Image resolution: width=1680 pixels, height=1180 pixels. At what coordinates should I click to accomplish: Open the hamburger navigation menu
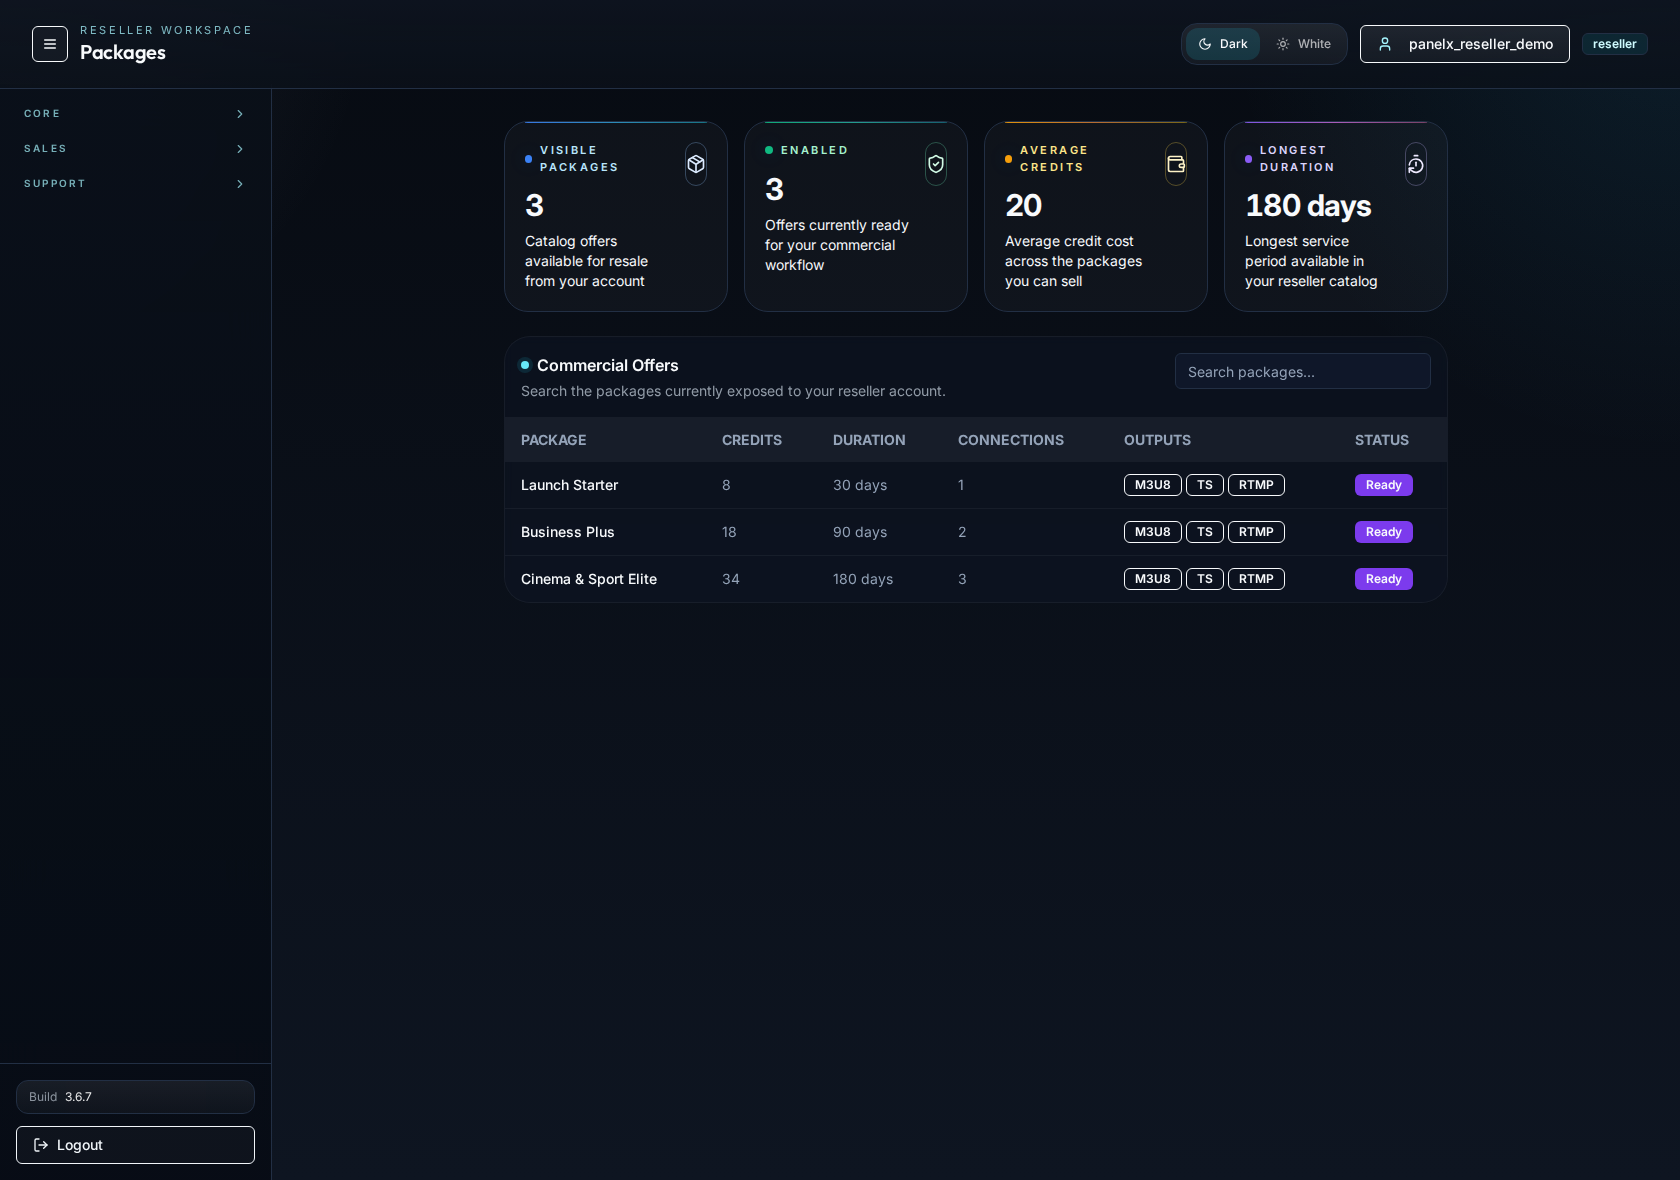49,44
